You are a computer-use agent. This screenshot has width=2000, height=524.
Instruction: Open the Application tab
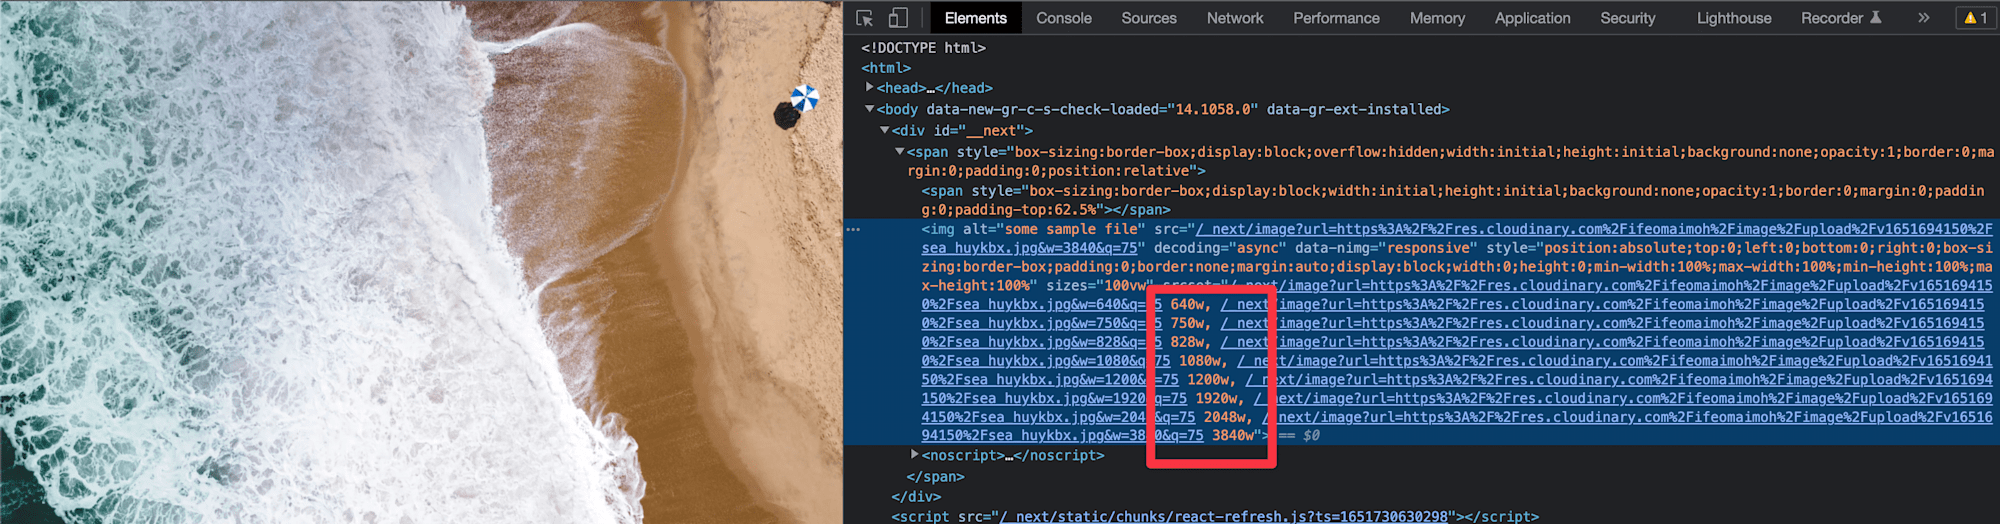(x=1532, y=18)
